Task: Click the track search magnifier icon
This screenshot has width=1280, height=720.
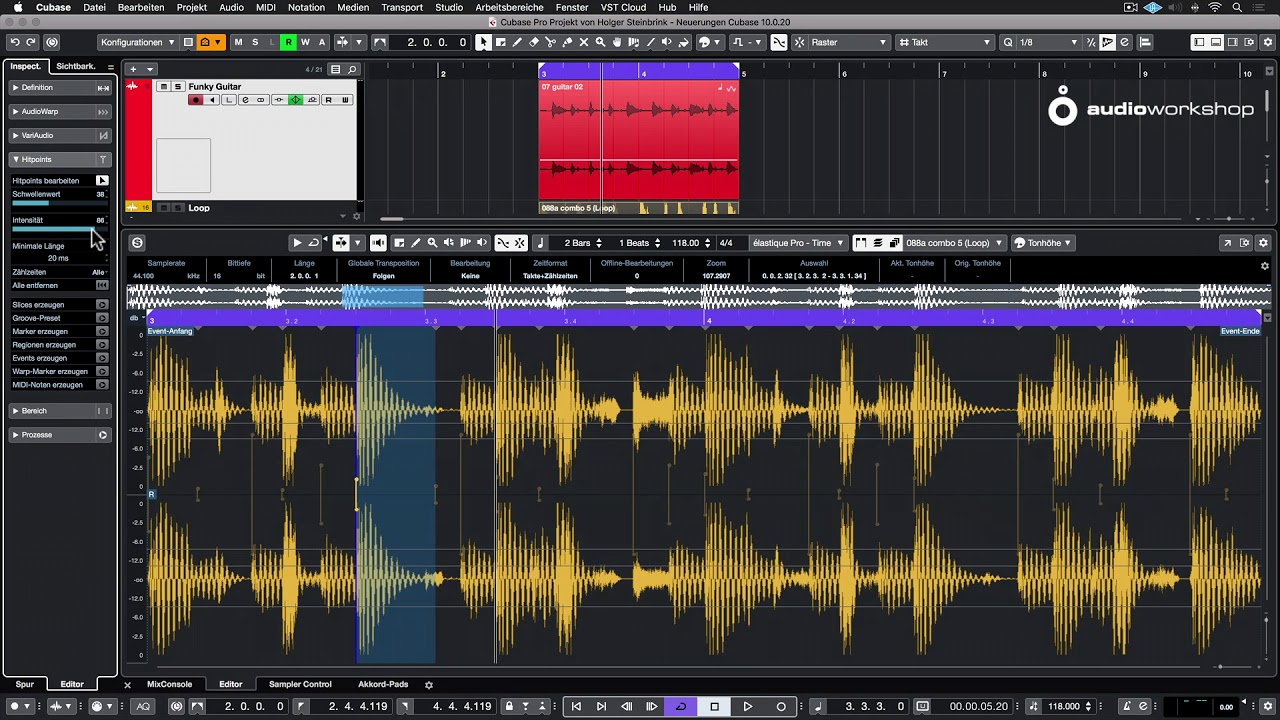Action: [x=351, y=69]
